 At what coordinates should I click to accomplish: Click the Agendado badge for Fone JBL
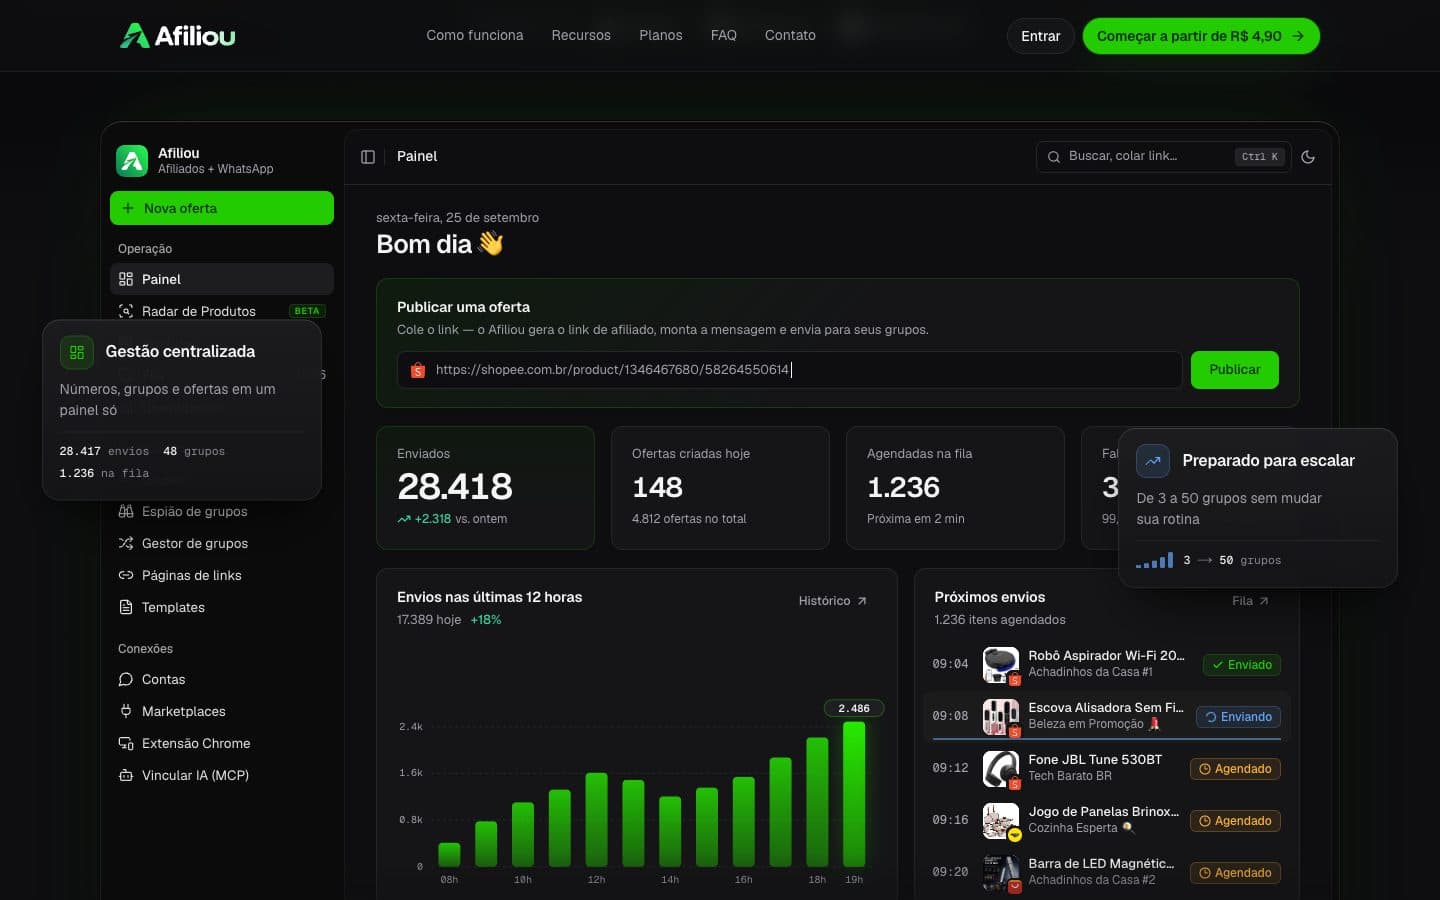click(x=1235, y=769)
